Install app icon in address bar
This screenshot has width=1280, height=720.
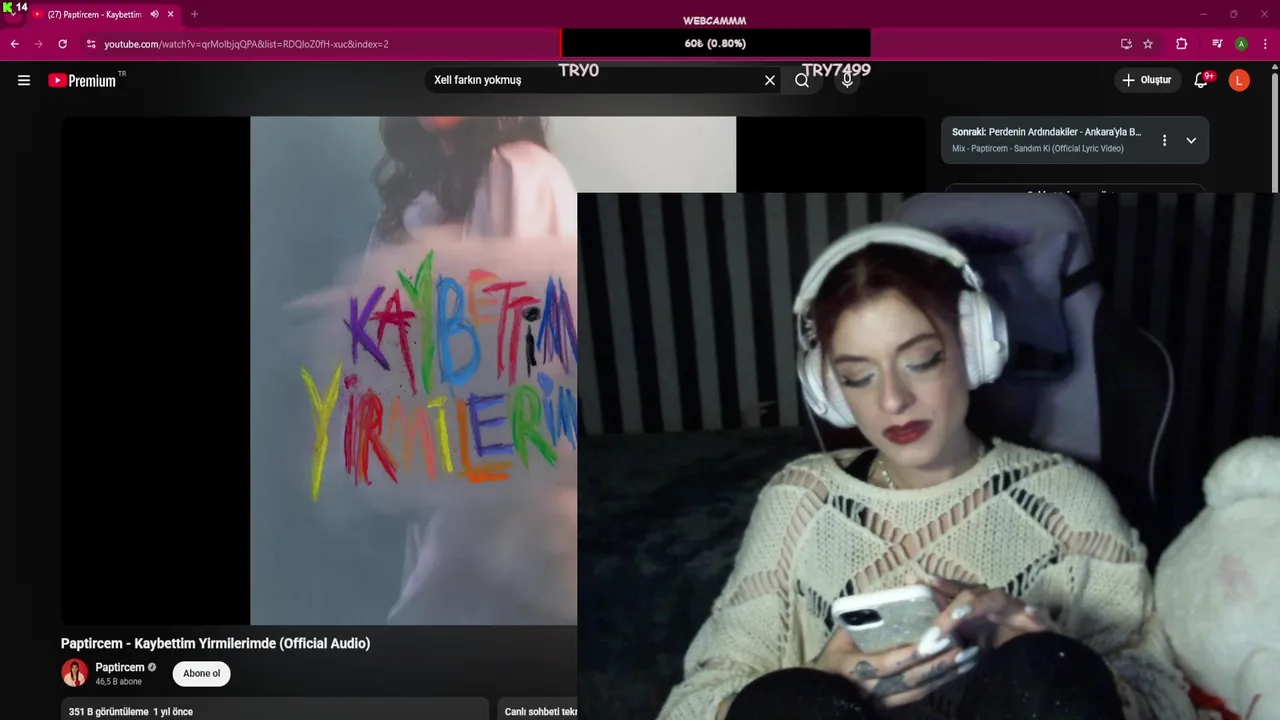click(1126, 44)
